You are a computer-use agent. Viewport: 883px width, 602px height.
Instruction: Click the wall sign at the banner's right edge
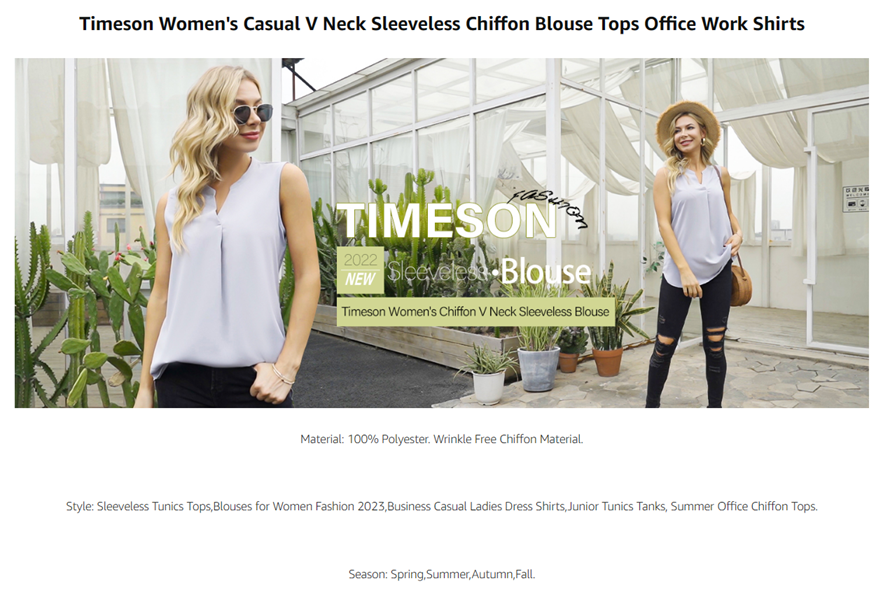(x=855, y=199)
